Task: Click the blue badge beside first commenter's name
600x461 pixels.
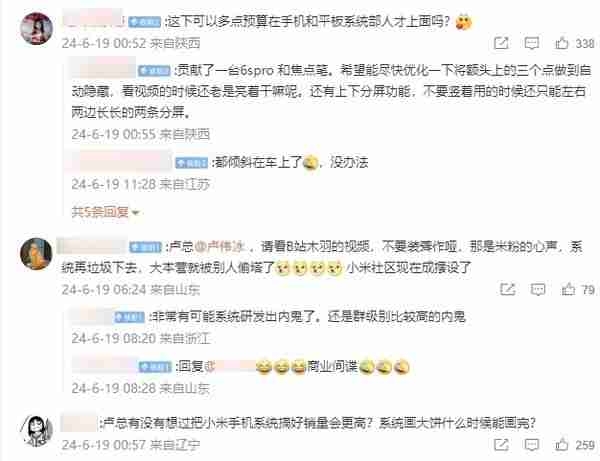Action: pyautogui.click(x=144, y=22)
